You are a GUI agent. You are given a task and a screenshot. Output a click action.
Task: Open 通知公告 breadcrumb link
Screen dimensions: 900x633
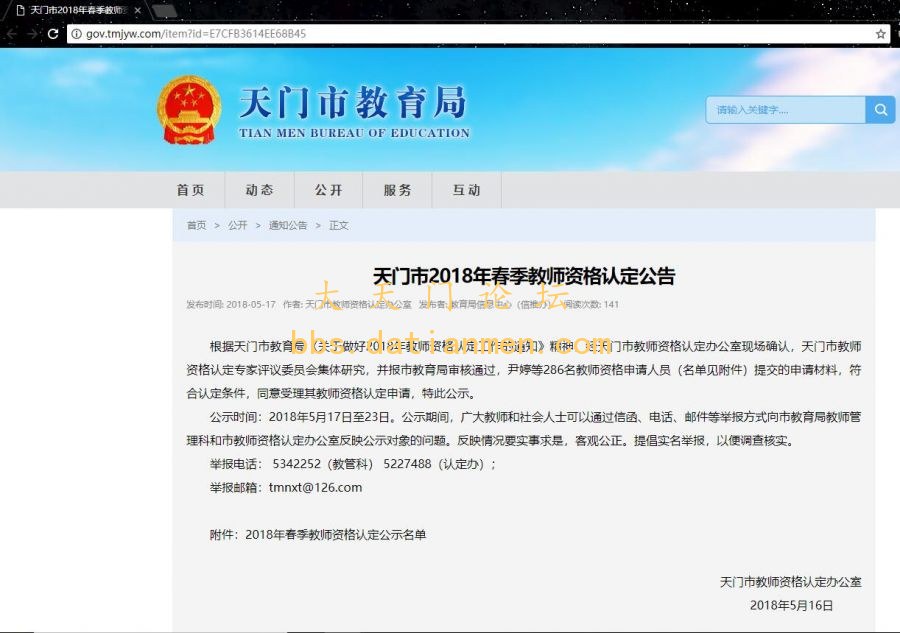coord(288,226)
